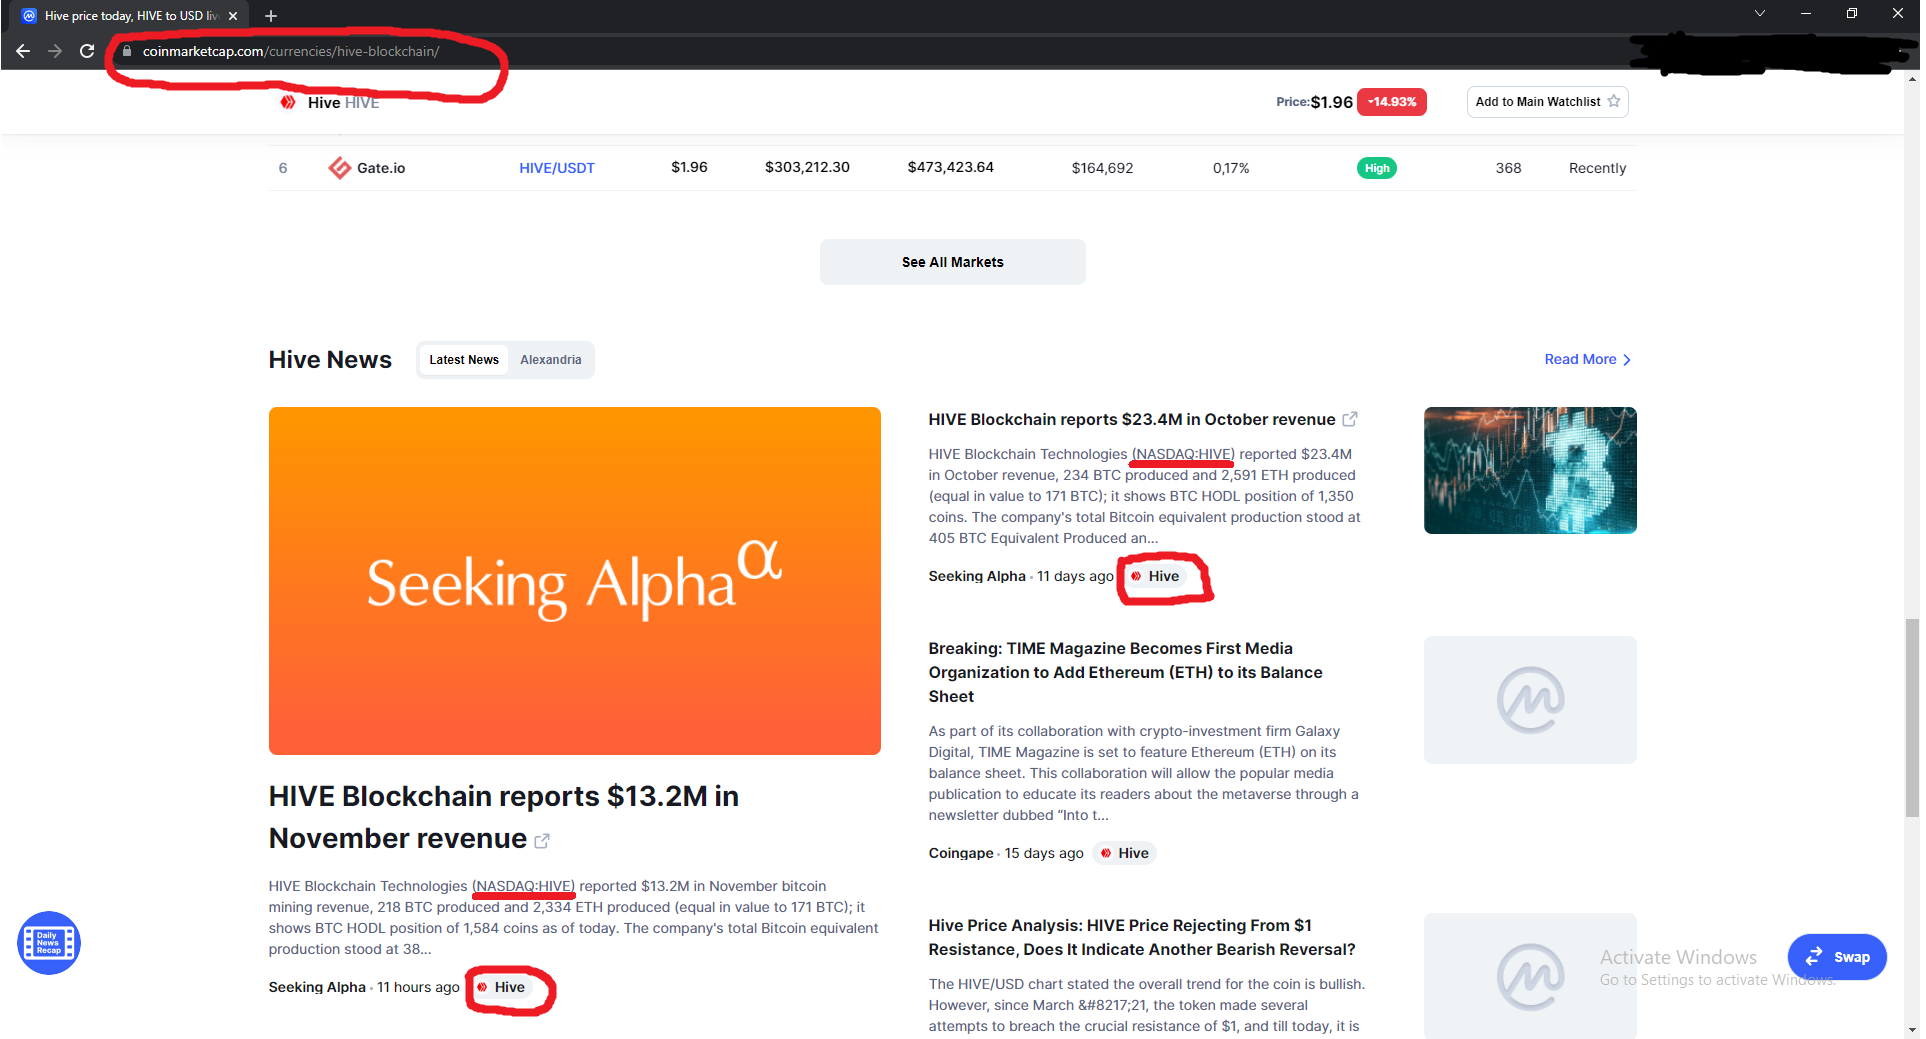Click external link icon beside October revenue
Screen dimensions: 1926x1039
1350,419
